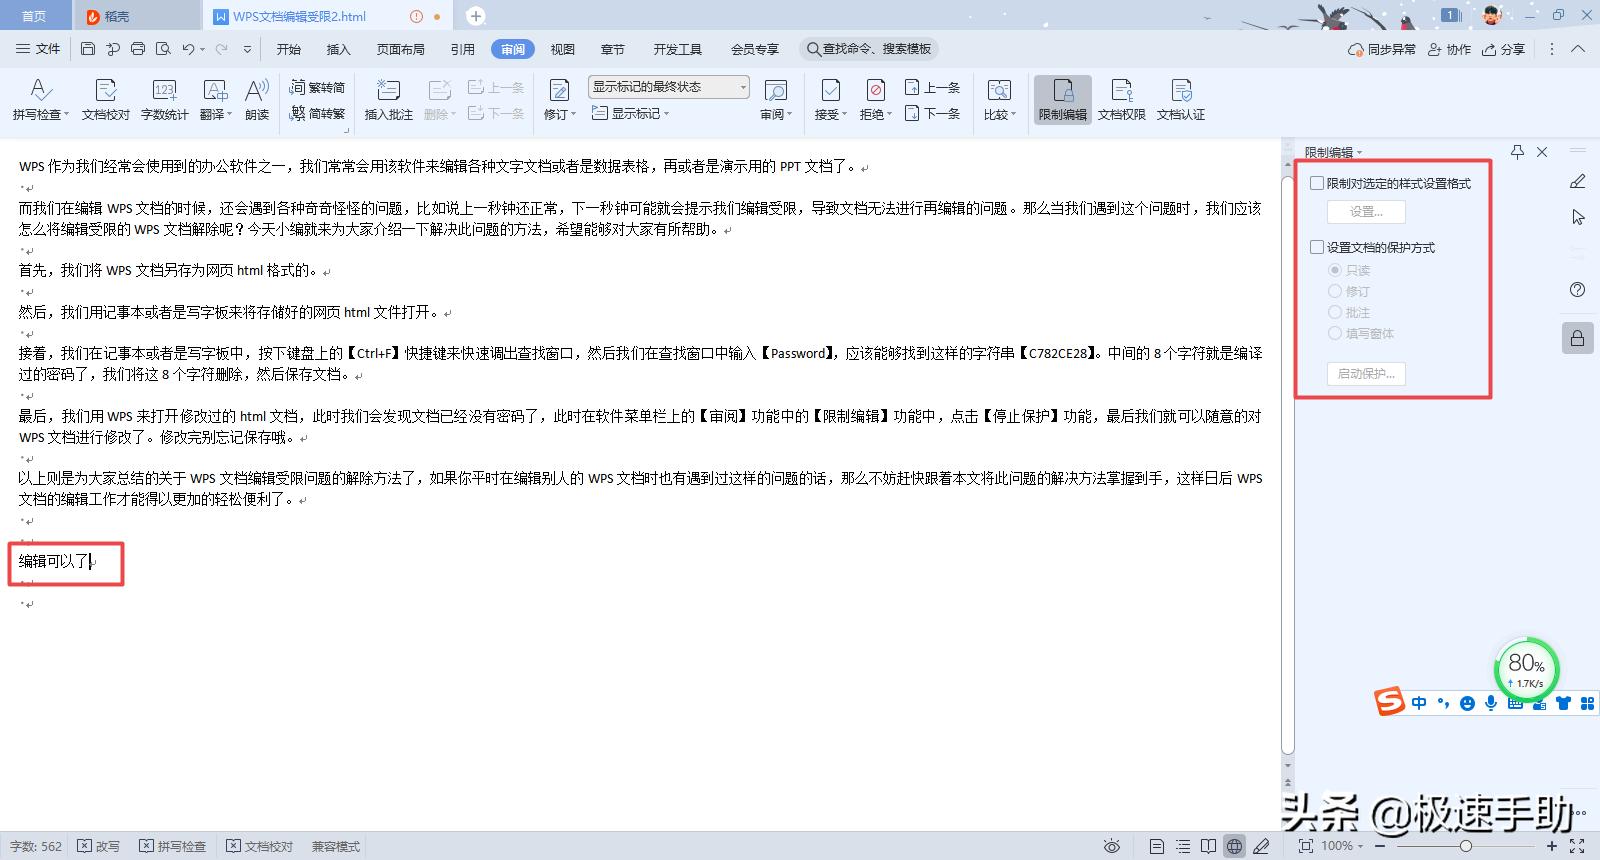Select the 填写窗体 radio option
Viewport: 1600px width, 860px height.
click(x=1335, y=333)
